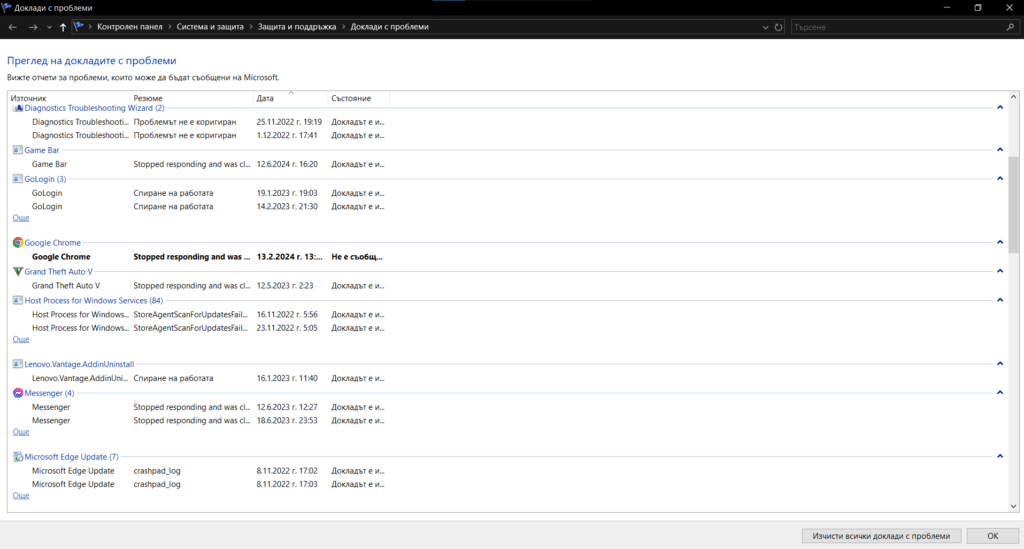Select Diagnostics report dated 25.11.2022 19:19
This screenshot has height=549, width=1024.
pos(199,122)
